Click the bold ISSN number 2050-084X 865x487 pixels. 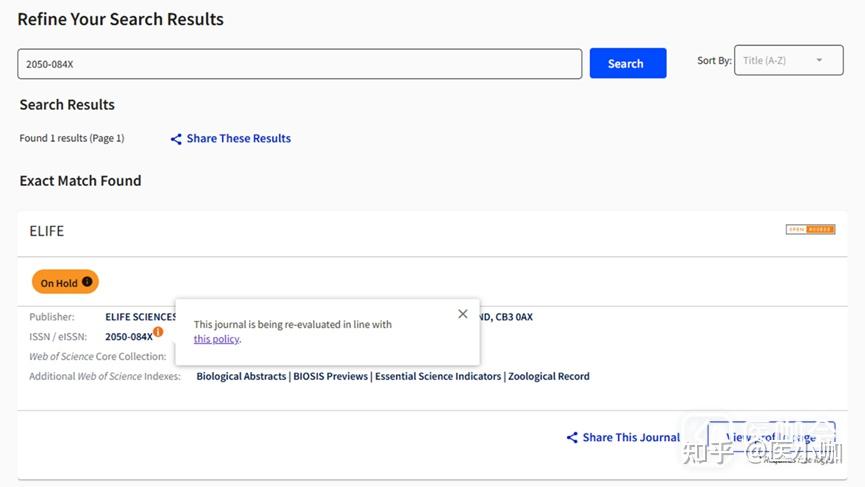pos(128,337)
